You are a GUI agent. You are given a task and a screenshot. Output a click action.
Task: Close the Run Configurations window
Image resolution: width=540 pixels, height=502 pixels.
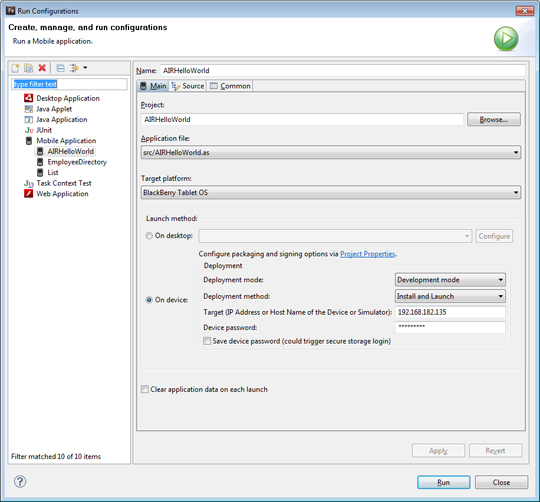point(525,11)
